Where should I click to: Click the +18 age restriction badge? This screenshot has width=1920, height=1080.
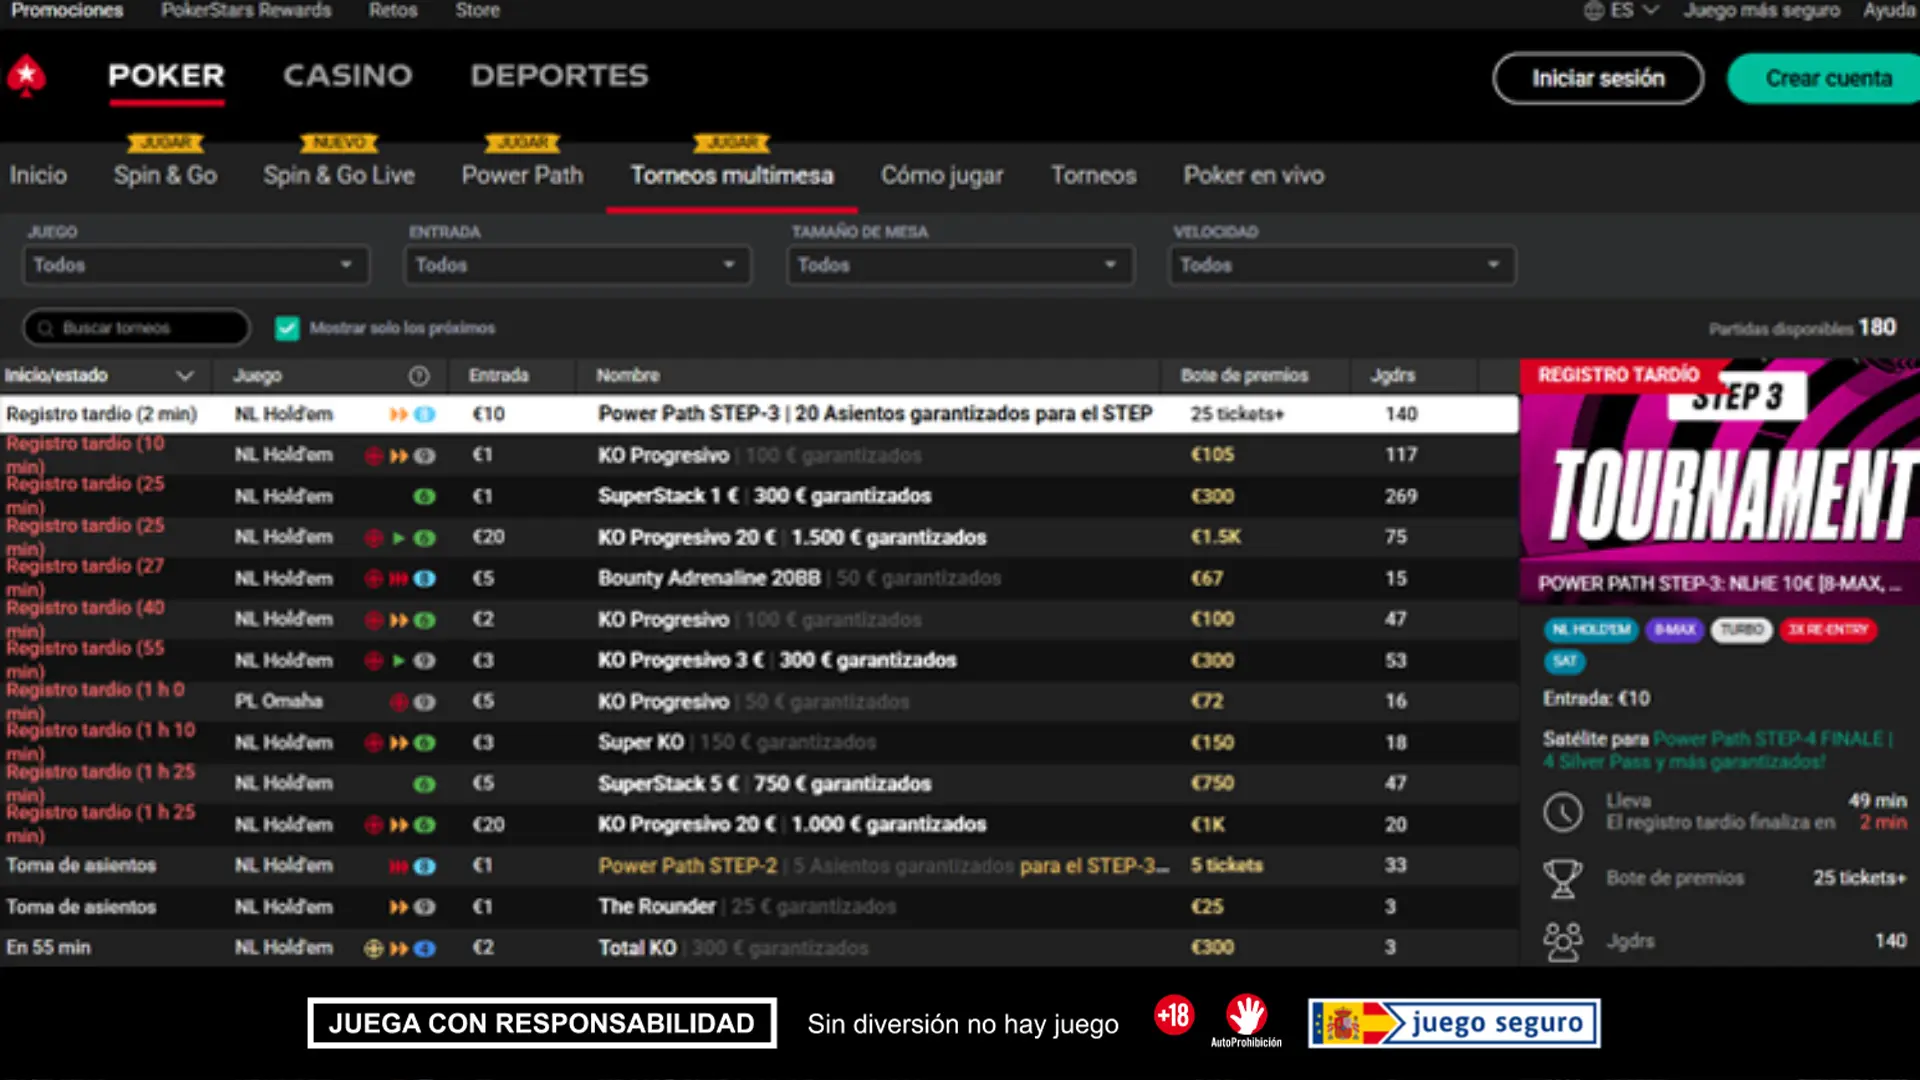click(x=1174, y=1016)
